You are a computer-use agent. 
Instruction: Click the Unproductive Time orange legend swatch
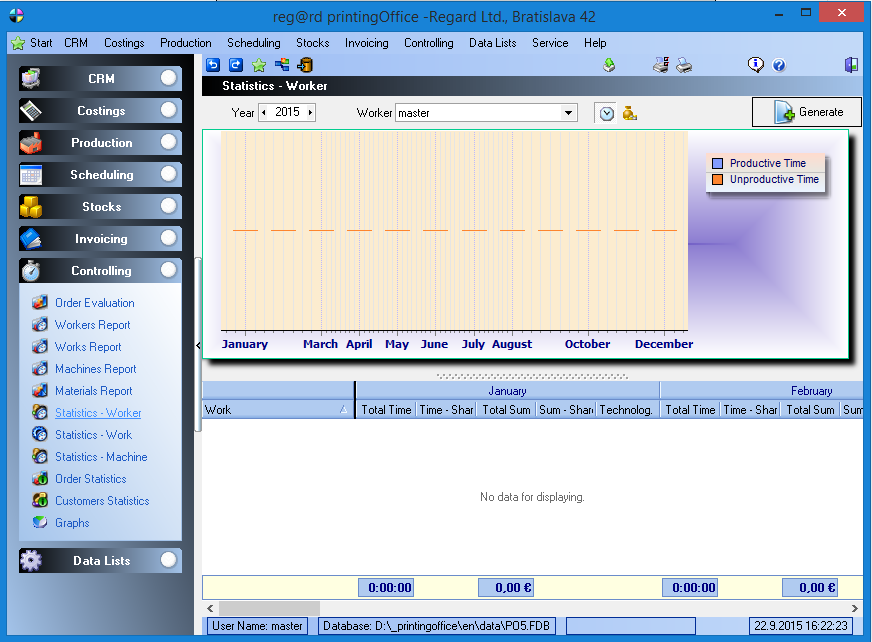[x=717, y=180]
